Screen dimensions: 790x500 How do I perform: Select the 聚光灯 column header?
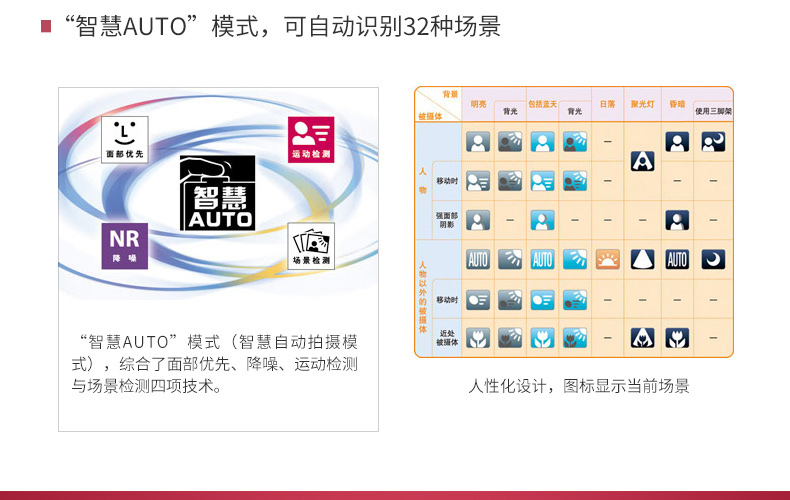click(641, 103)
